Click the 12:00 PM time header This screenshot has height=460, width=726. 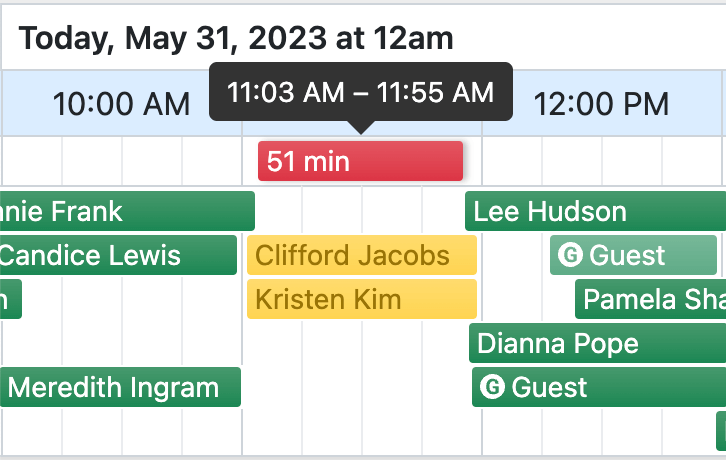(x=600, y=103)
